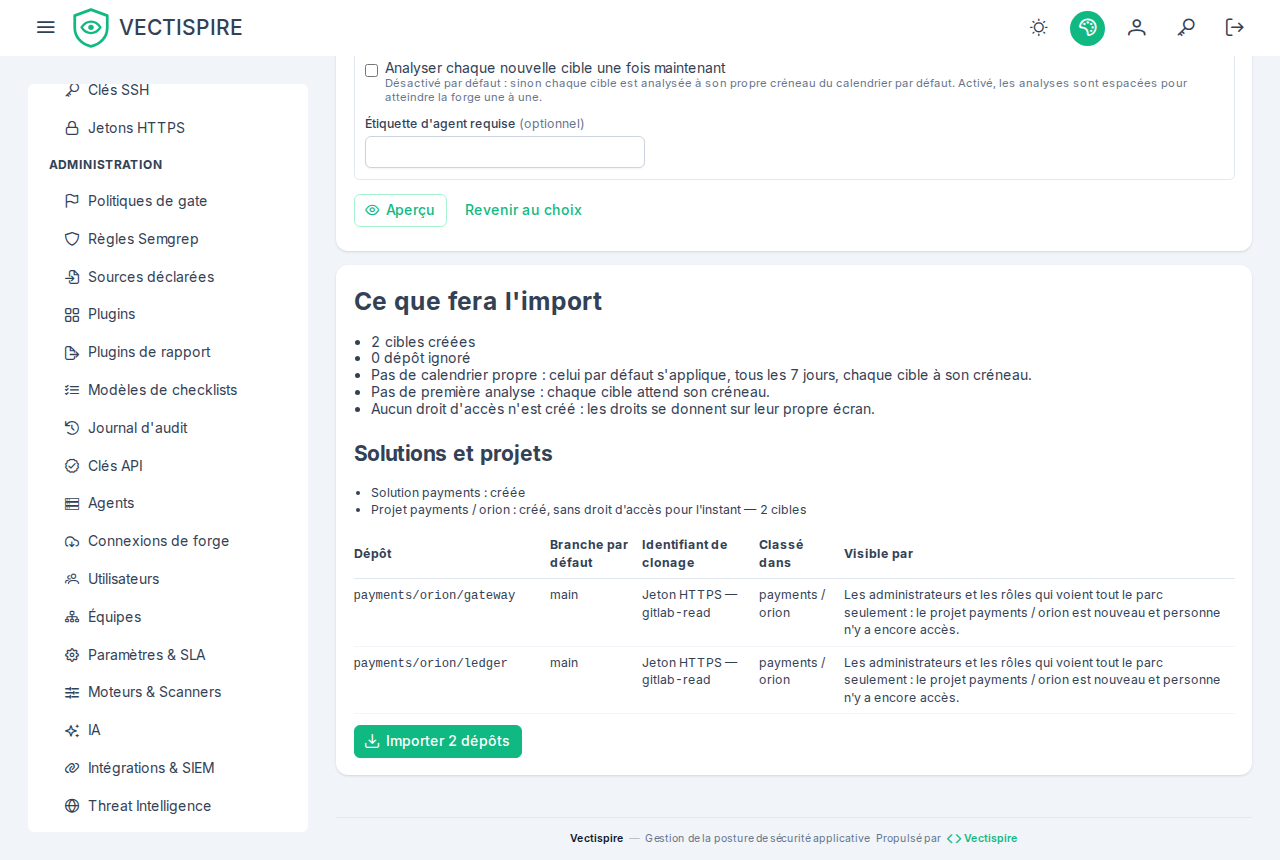Open Sources déclarées in sidebar
1280x860 pixels.
pyautogui.click(x=168, y=277)
